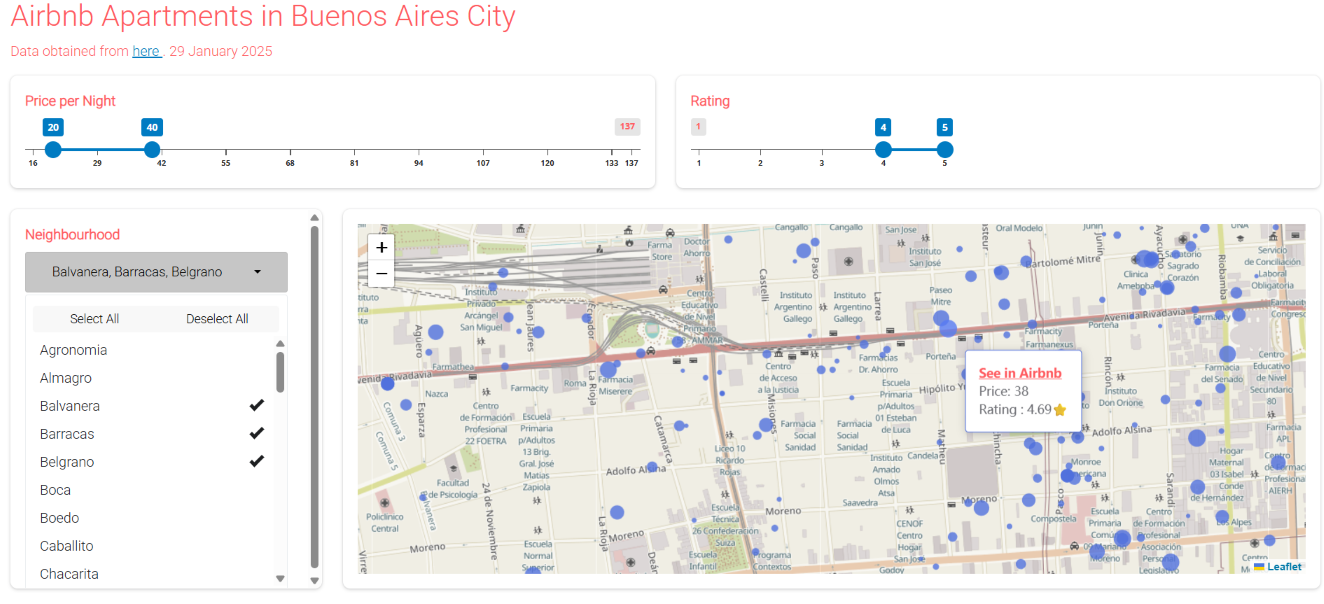Collapse the Balvanera, Barracas, Belgrano dropdown
This screenshot has width=1324, height=604.
point(156,272)
